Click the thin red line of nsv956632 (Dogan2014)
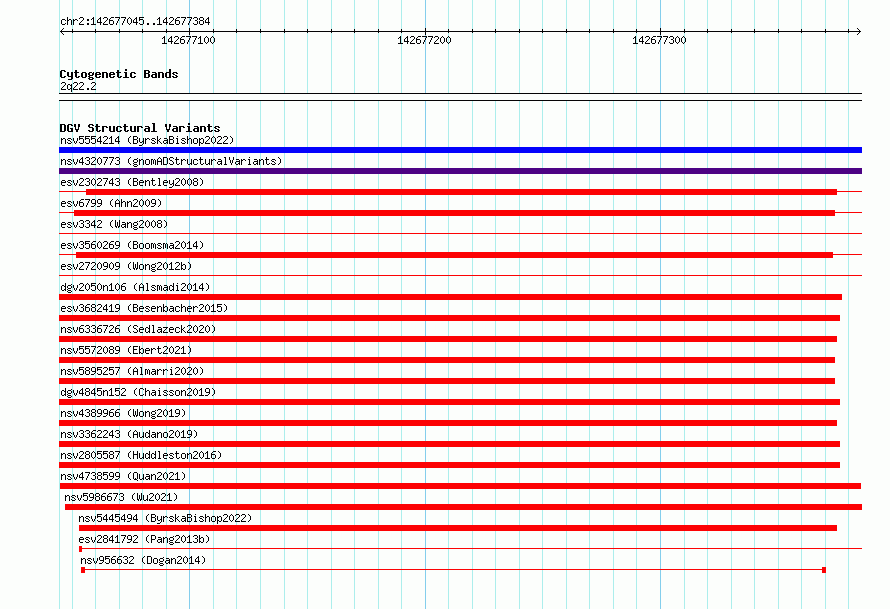 (x=454, y=570)
